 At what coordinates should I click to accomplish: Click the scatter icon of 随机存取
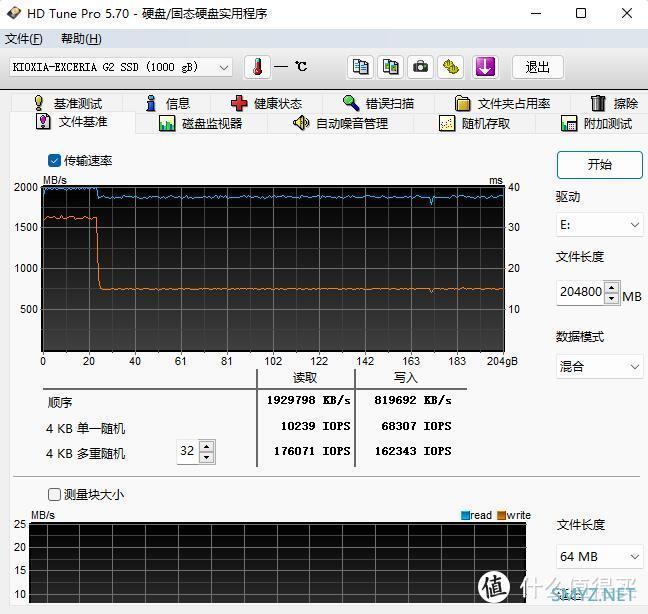(447, 124)
